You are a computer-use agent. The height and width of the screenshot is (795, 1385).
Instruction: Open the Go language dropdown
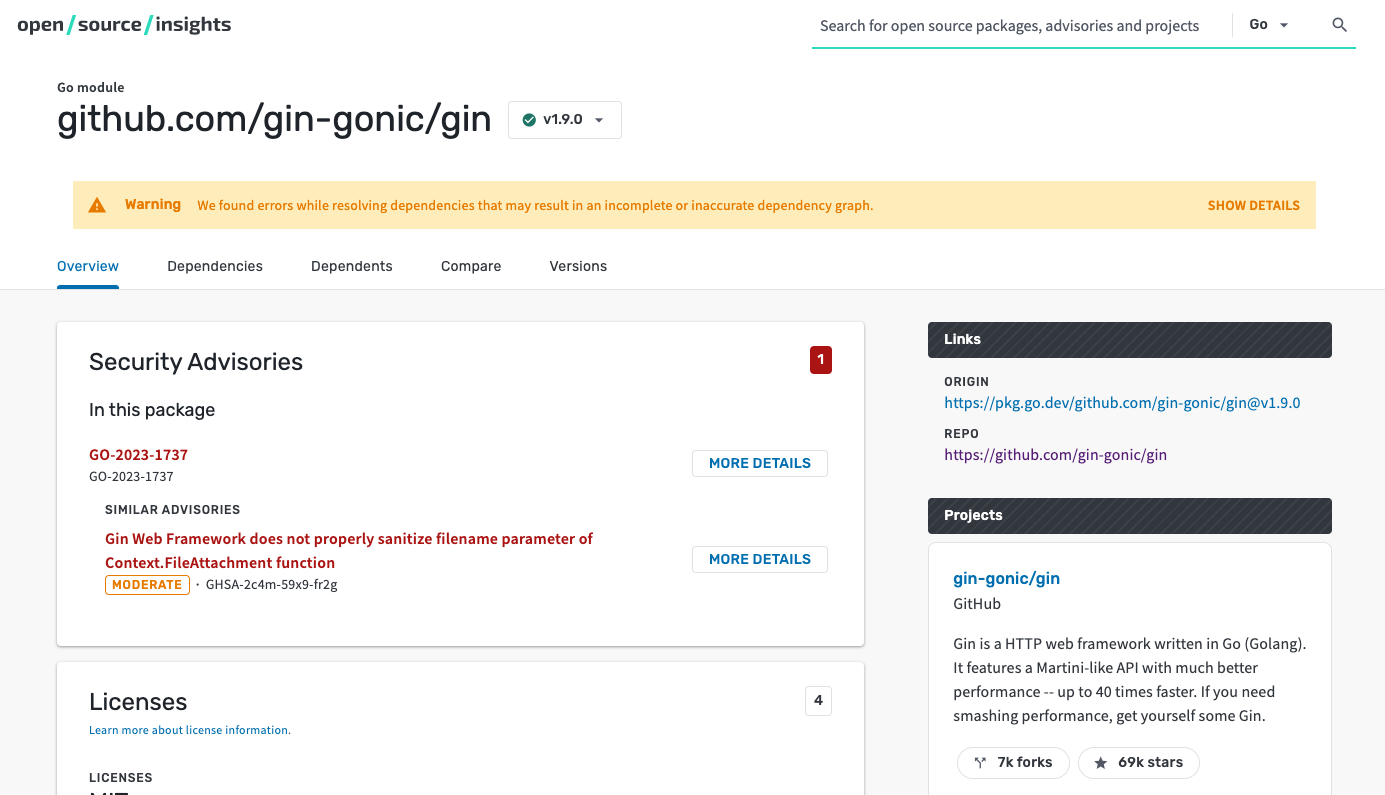click(x=1268, y=24)
